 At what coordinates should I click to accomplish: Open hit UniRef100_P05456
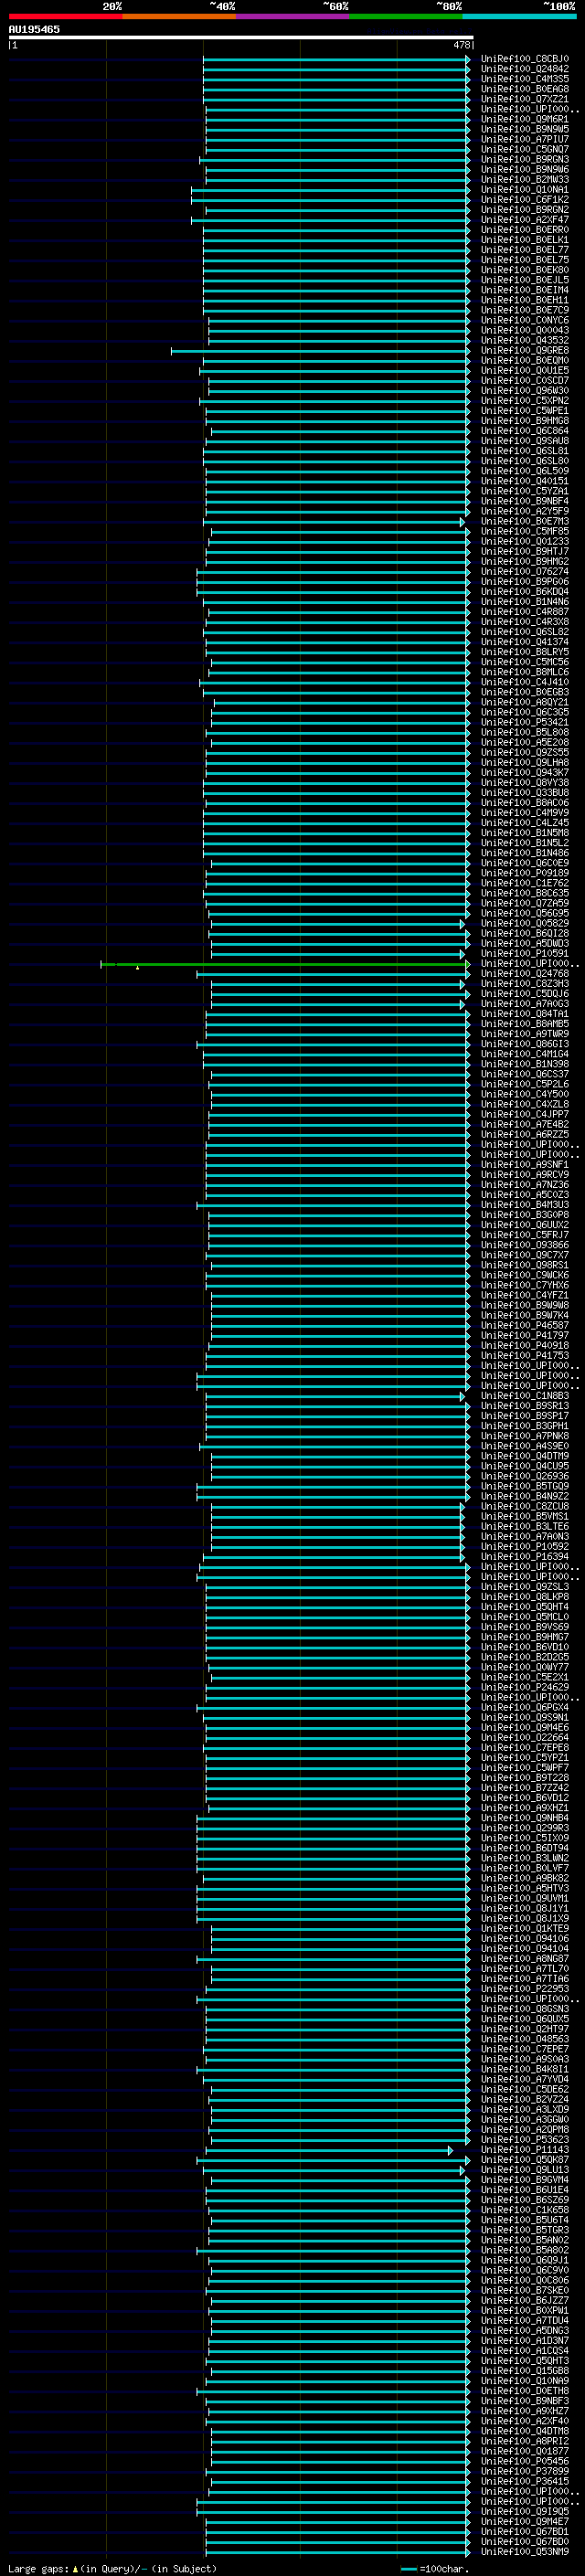(525, 2461)
